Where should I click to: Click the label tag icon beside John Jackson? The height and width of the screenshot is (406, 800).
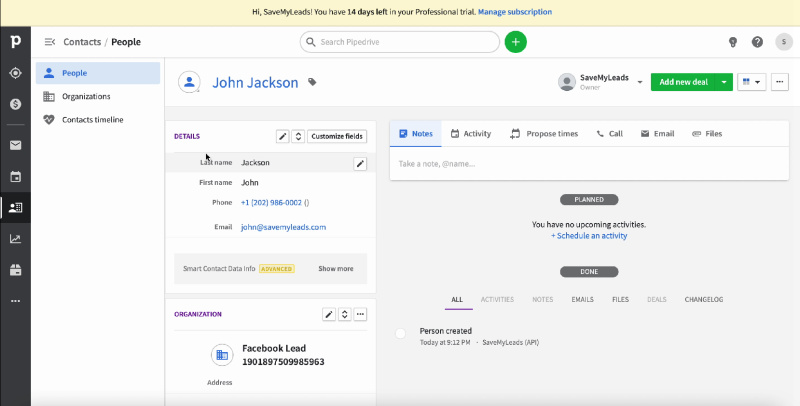312,82
